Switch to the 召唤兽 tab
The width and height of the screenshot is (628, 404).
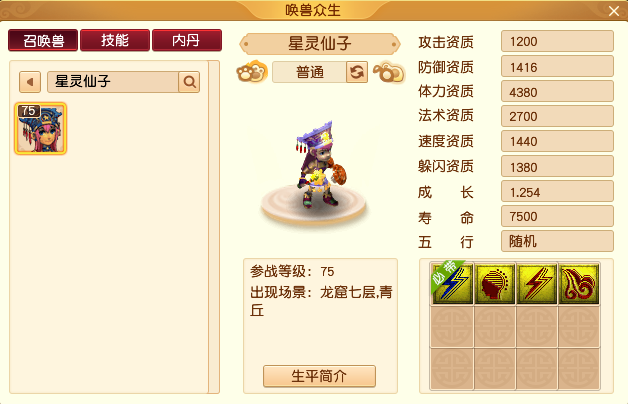43,40
